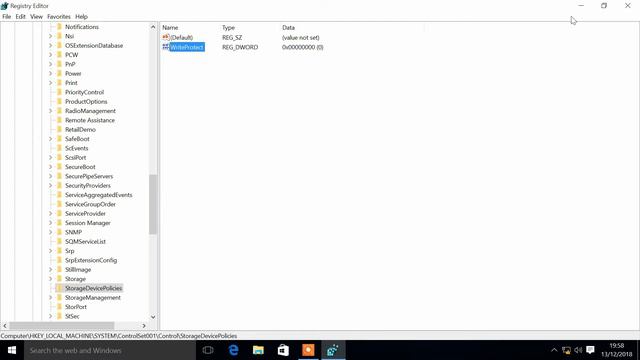This screenshot has height=360, width=640.
Task: Open the volume tray icon
Action: point(578,350)
